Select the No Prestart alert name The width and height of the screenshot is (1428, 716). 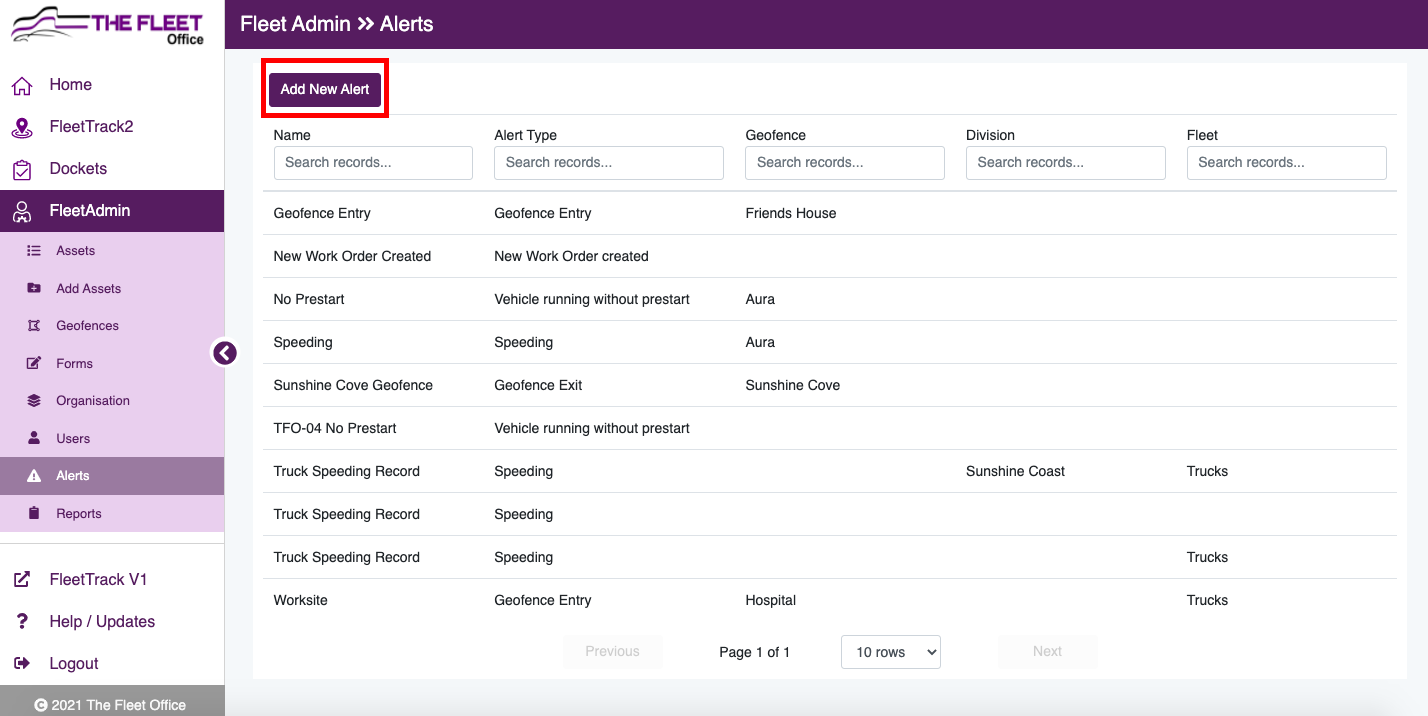(x=309, y=299)
